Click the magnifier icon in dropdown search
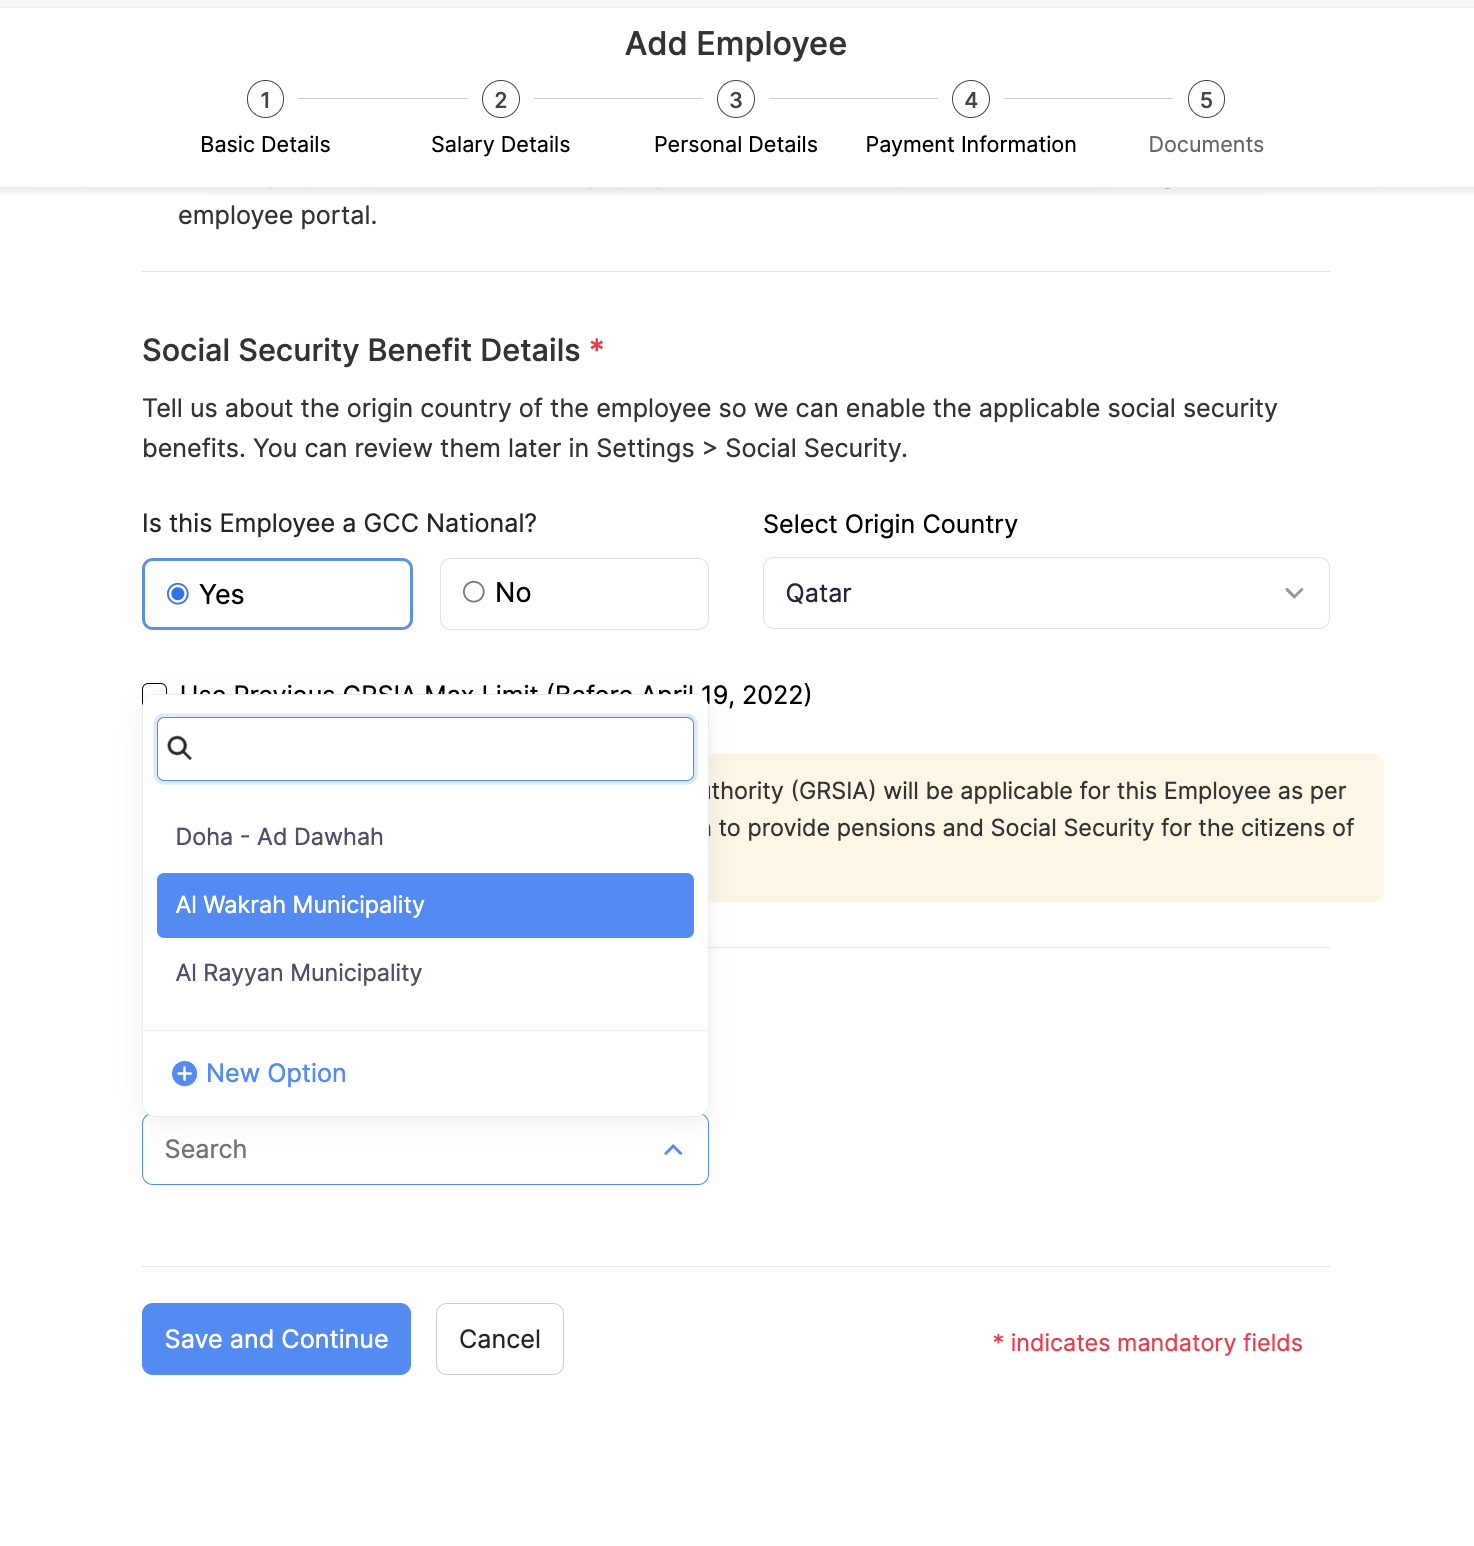Image resolution: width=1474 pixels, height=1546 pixels. point(180,748)
